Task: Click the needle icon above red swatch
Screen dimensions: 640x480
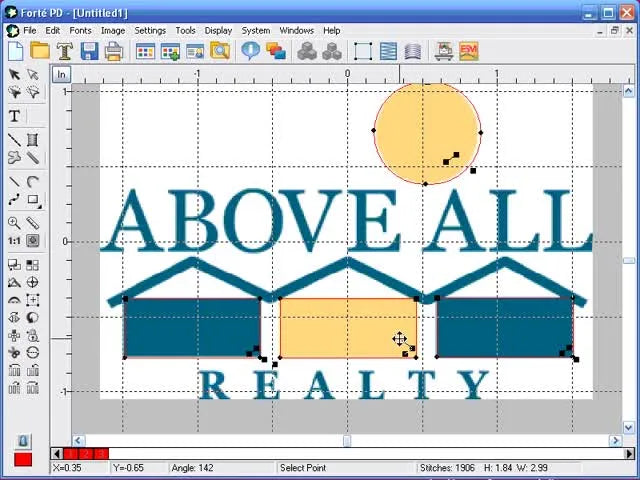Action: (x=23, y=441)
